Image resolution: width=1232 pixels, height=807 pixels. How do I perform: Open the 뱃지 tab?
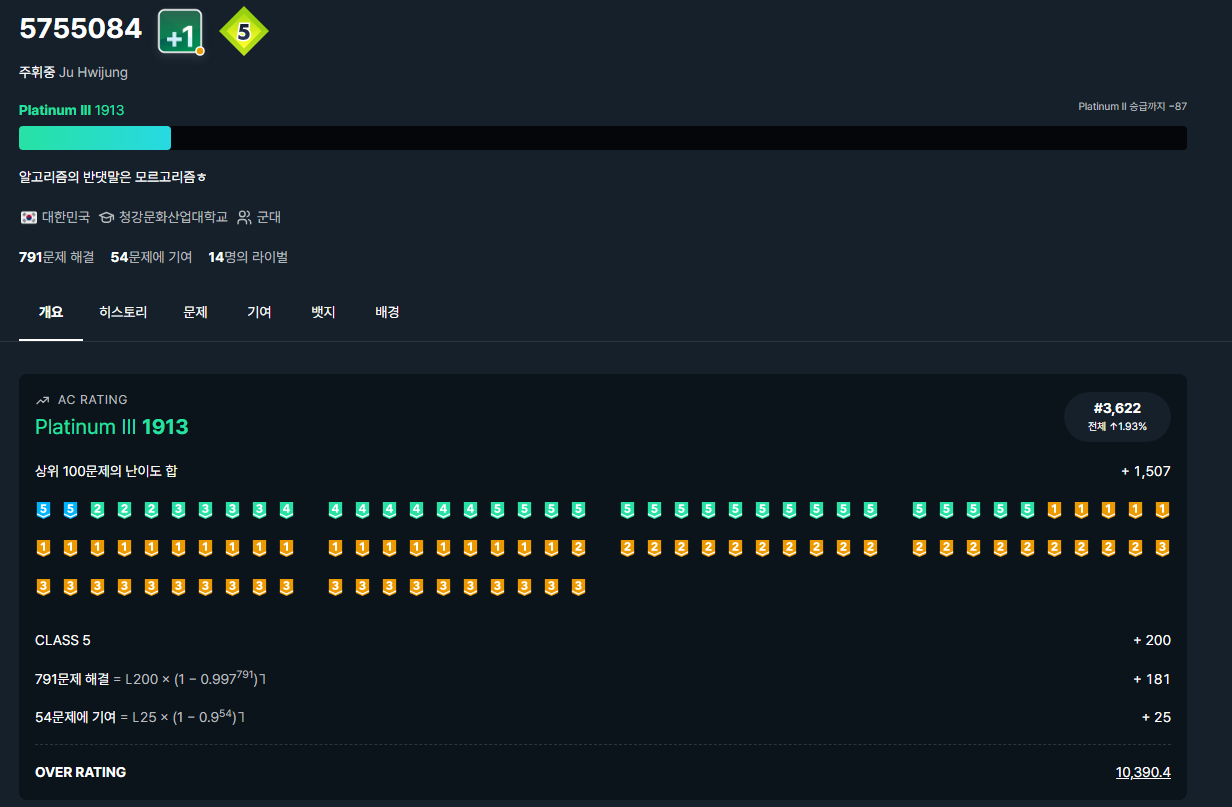click(x=323, y=312)
